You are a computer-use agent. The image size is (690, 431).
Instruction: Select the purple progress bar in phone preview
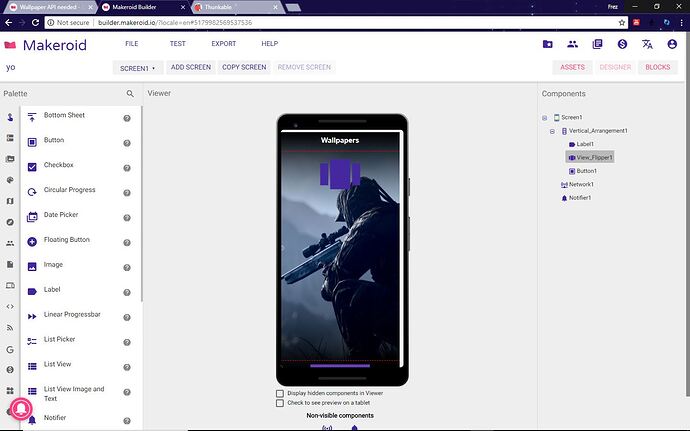(340, 365)
